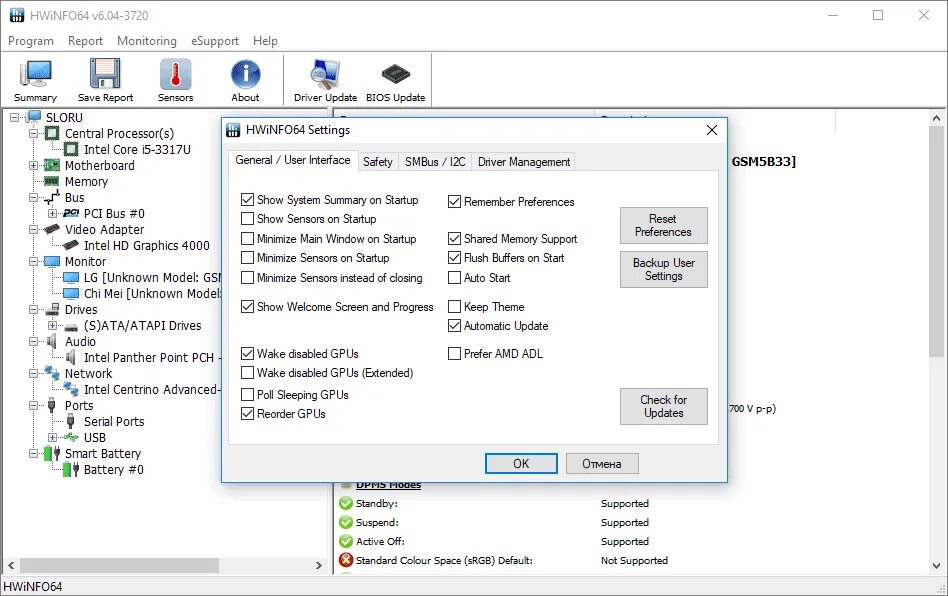Enable the Auto Start checkbox
Screen dimensions: 948x596
click(x=455, y=277)
